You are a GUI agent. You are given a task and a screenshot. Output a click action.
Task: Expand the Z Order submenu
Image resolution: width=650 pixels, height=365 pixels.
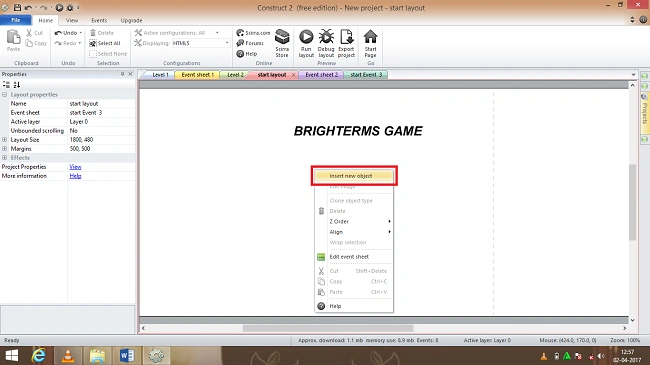354,221
